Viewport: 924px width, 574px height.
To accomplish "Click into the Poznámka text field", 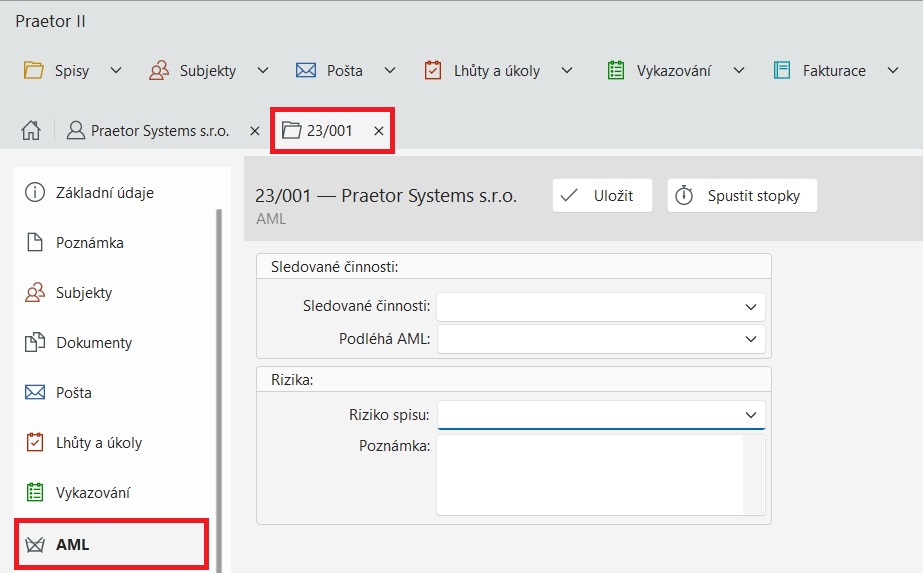I will (x=590, y=474).
